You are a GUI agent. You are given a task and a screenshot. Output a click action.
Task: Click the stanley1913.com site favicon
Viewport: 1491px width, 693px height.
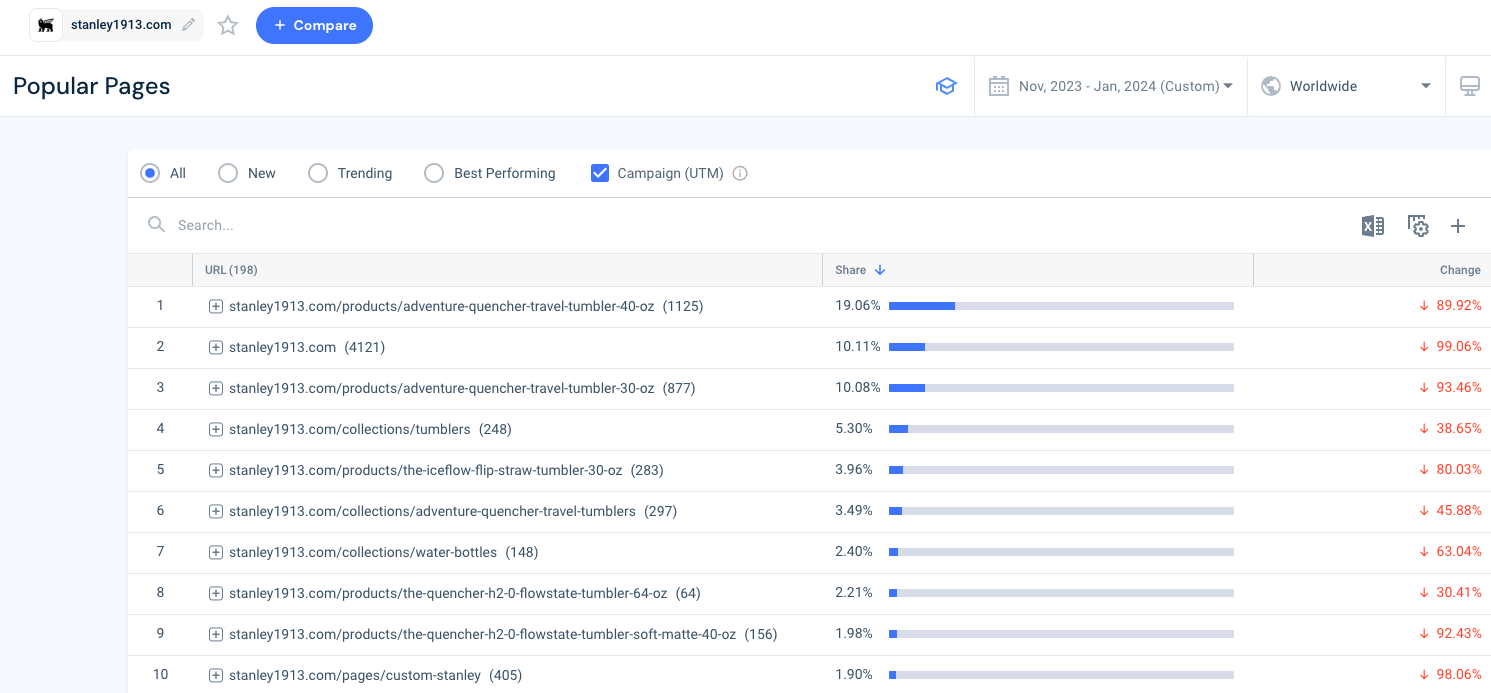46,25
